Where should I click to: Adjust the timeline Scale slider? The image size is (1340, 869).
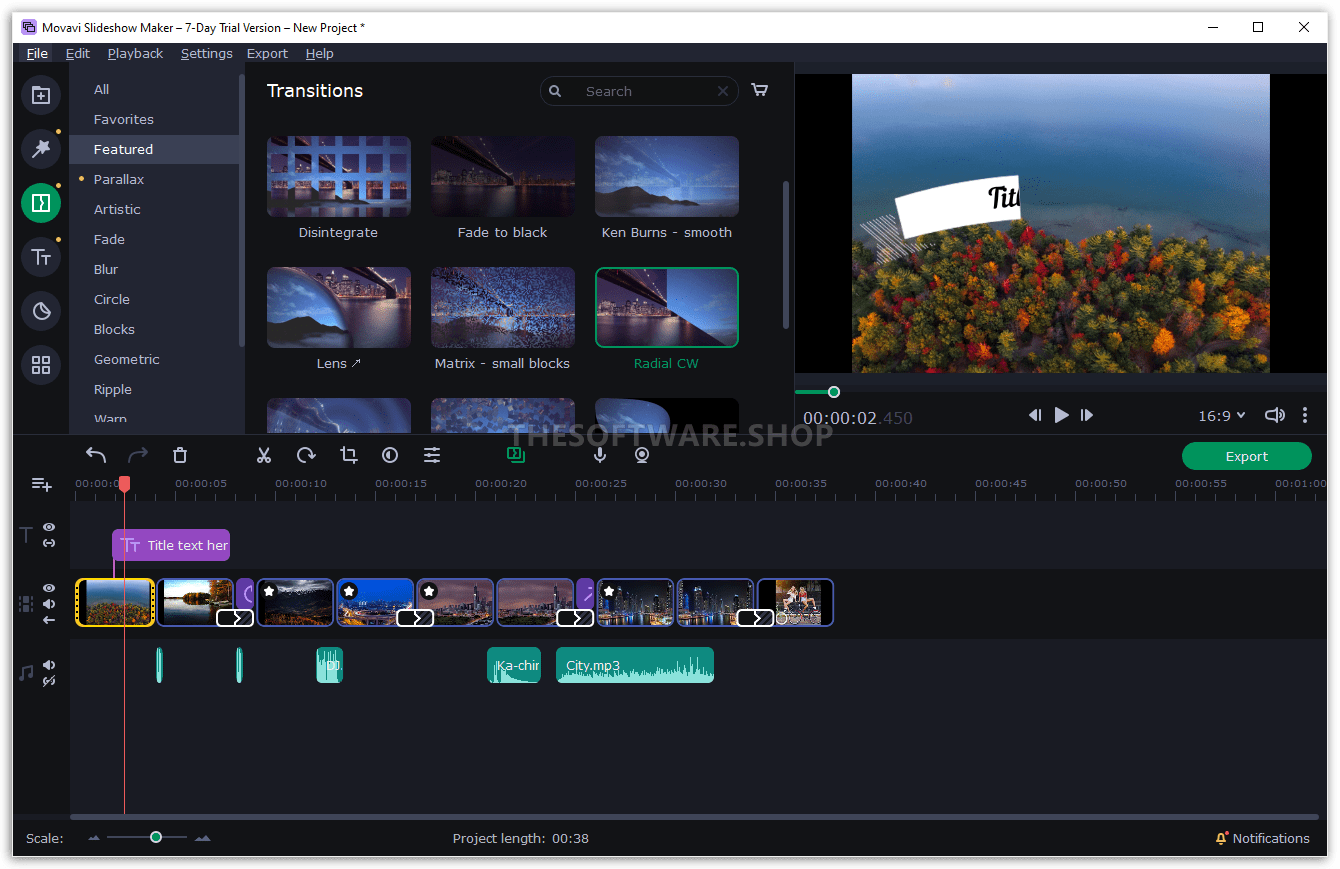point(155,837)
